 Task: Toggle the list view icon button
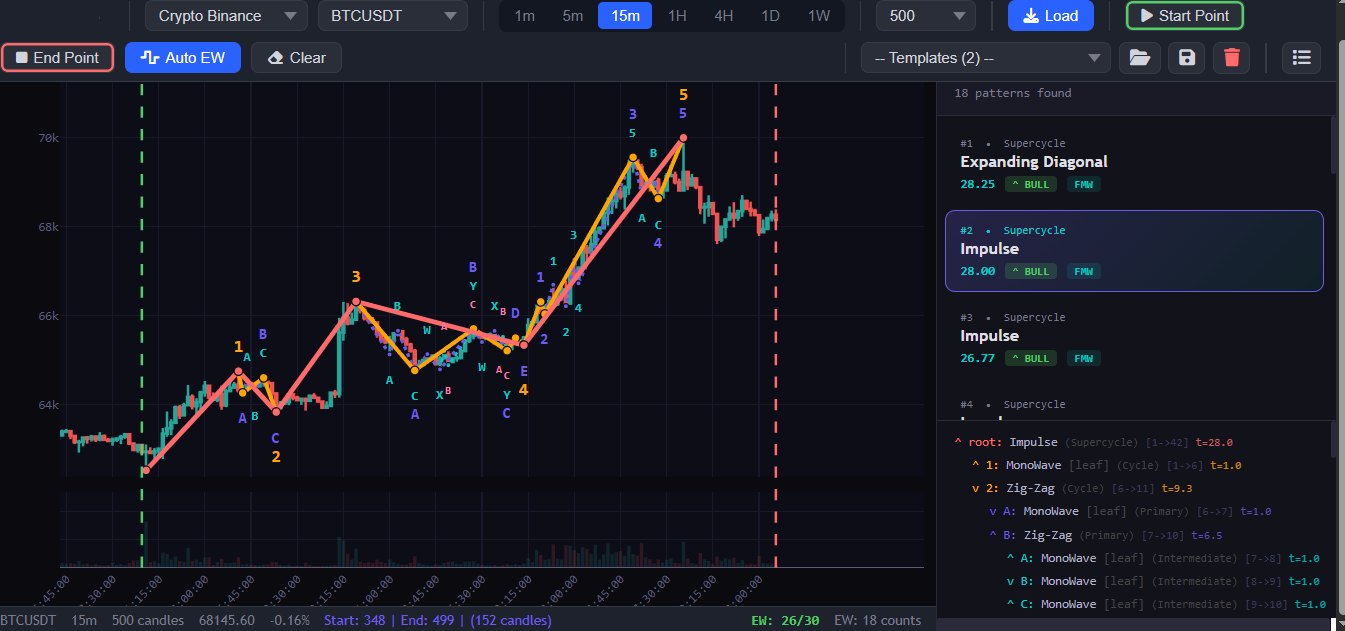click(x=1301, y=58)
